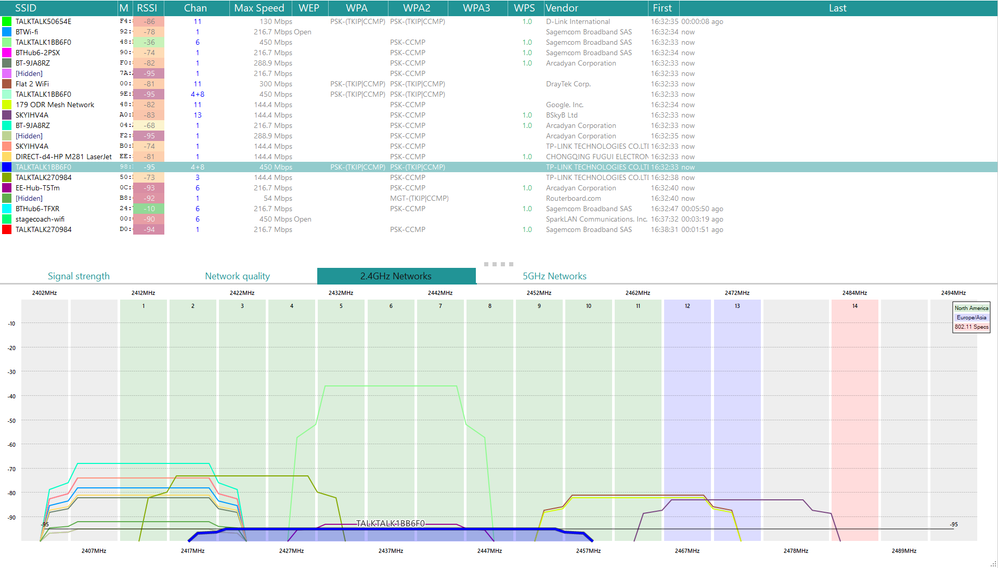This screenshot has width=998, height=568.
Task: Sort by the Max Speed column header
Action: [x=260, y=8]
